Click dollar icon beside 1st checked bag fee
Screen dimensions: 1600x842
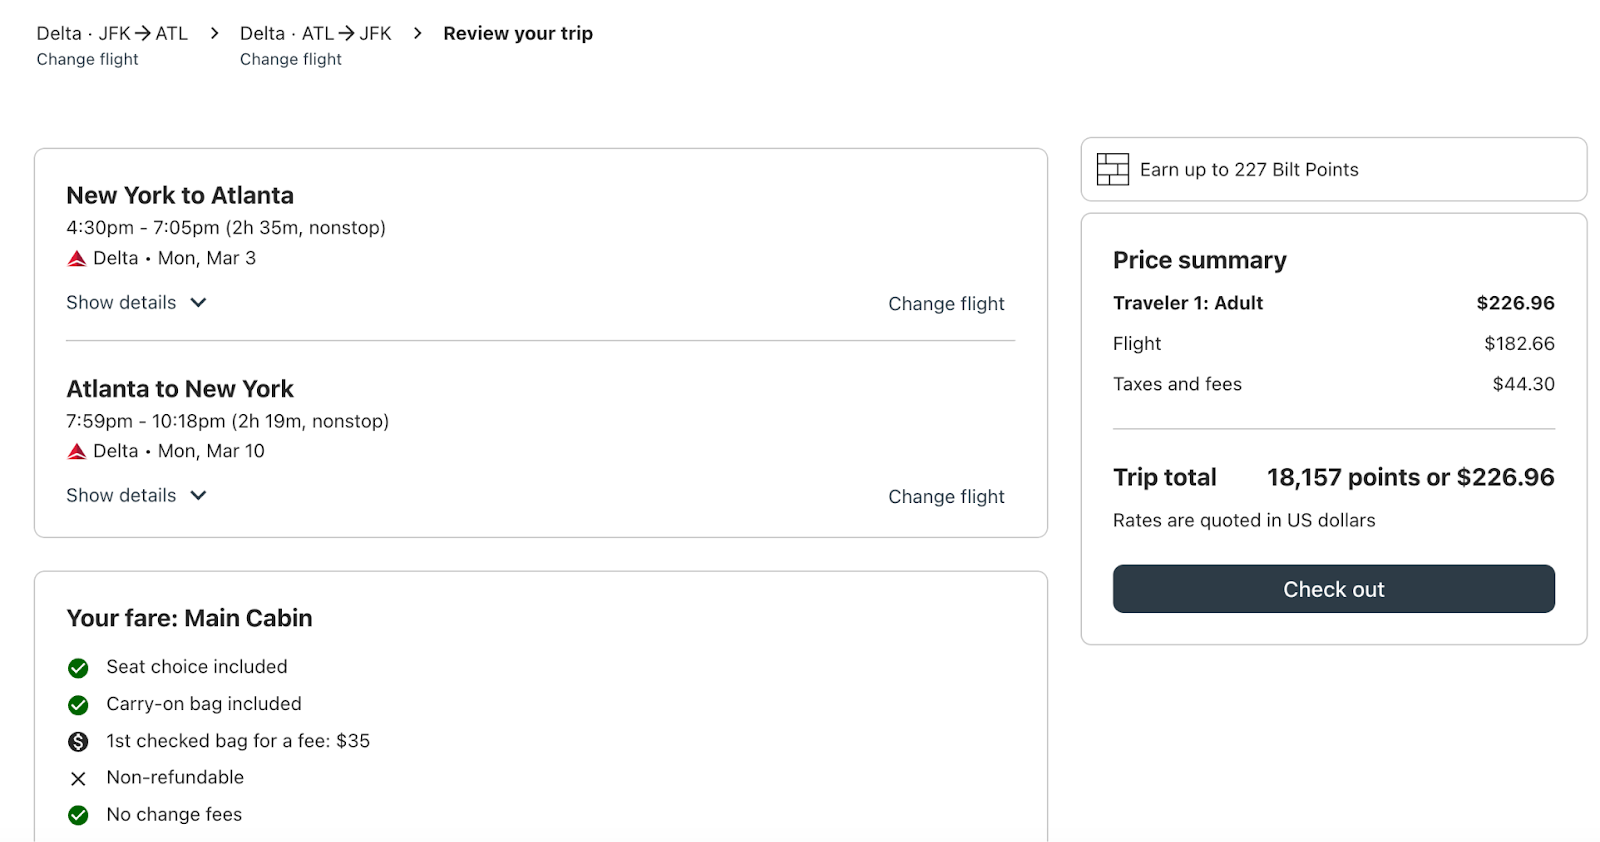[78, 742]
